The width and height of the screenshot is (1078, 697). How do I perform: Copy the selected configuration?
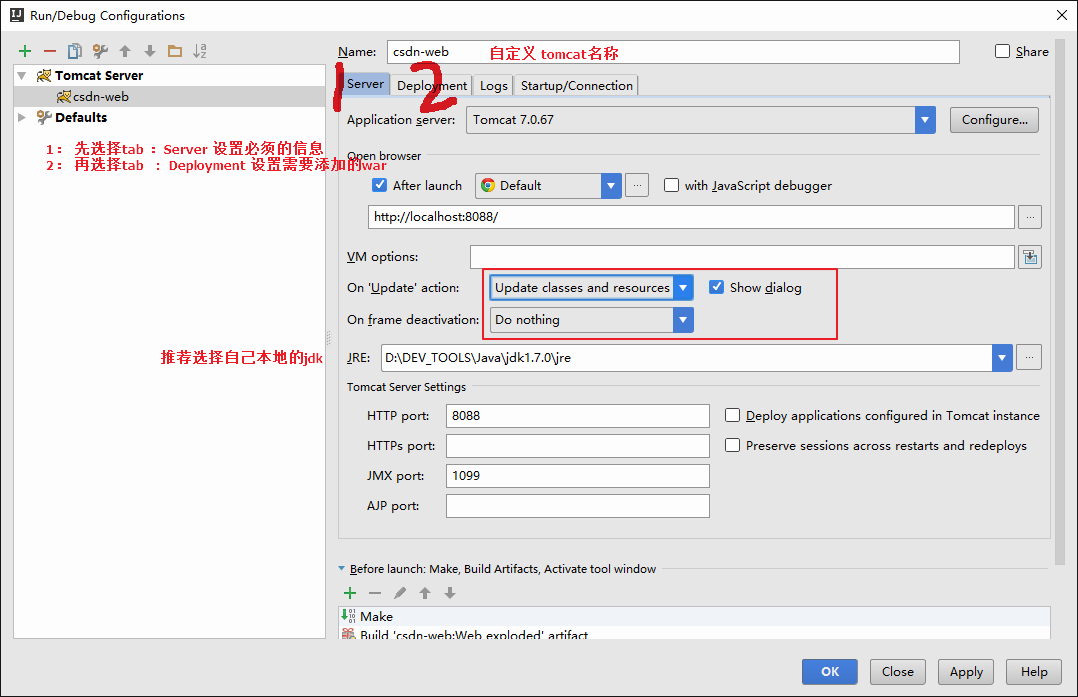74,51
